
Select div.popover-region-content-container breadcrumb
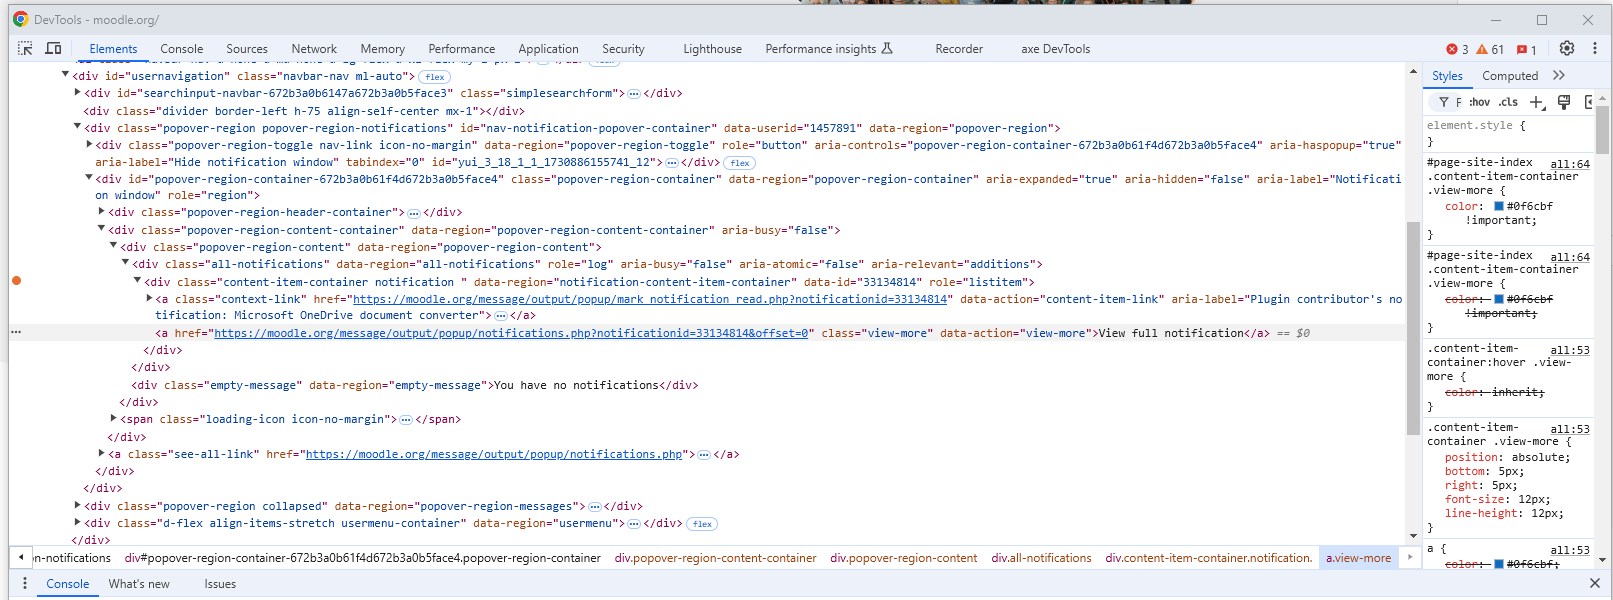tap(715, 558)
